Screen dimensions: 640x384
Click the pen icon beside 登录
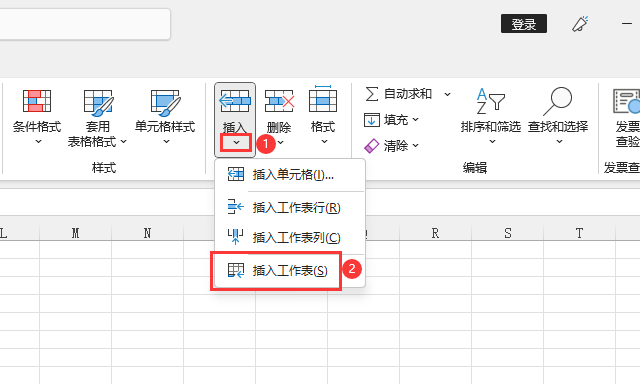click(x=580, y=24)
